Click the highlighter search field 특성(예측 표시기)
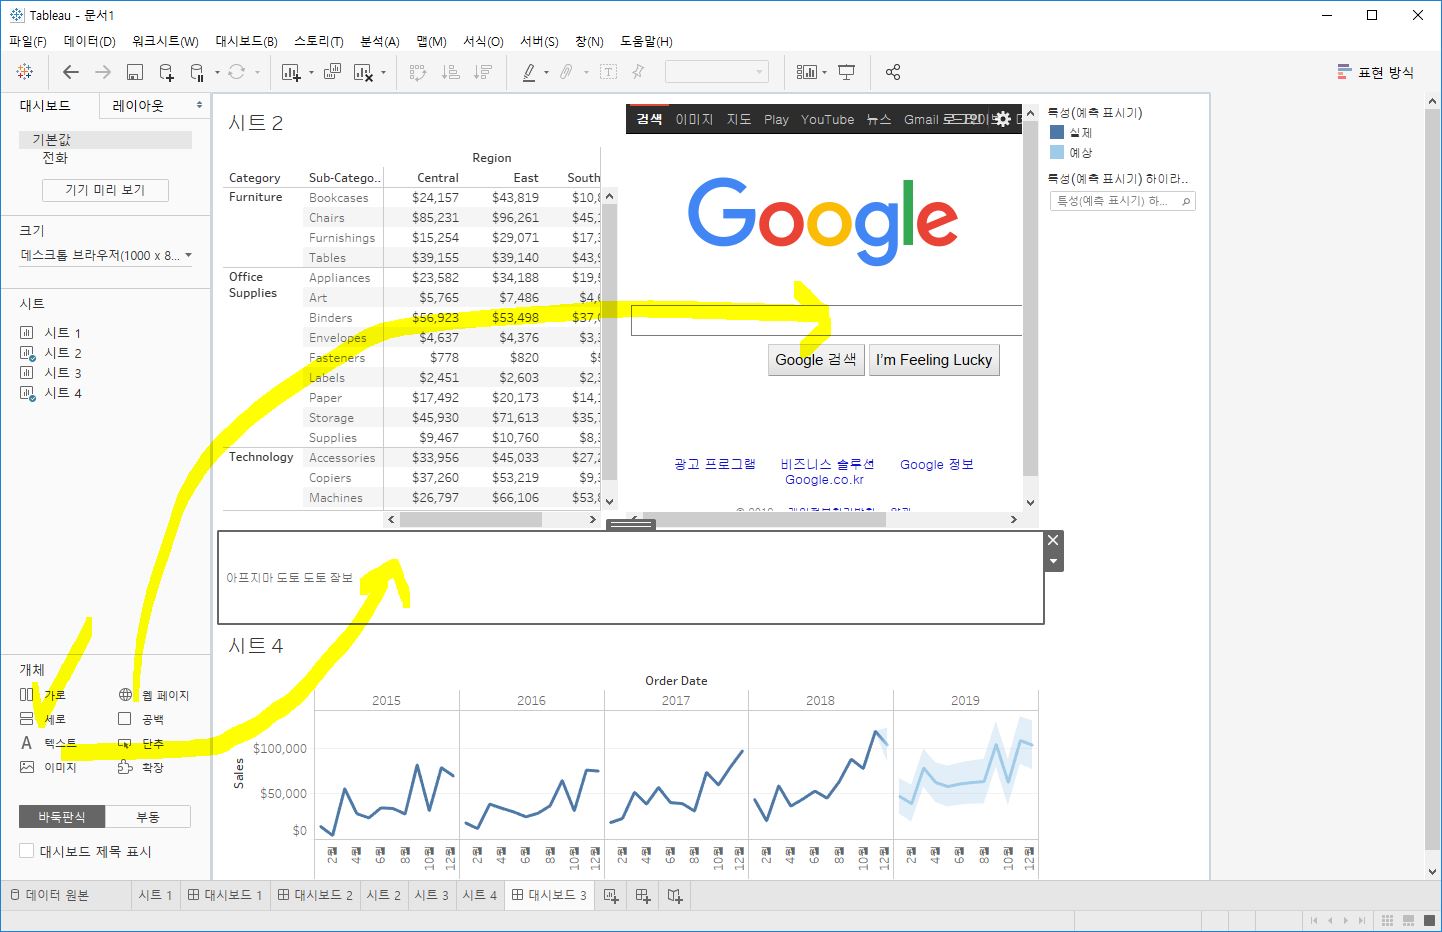1442x932 pixels. (1122, 201)
